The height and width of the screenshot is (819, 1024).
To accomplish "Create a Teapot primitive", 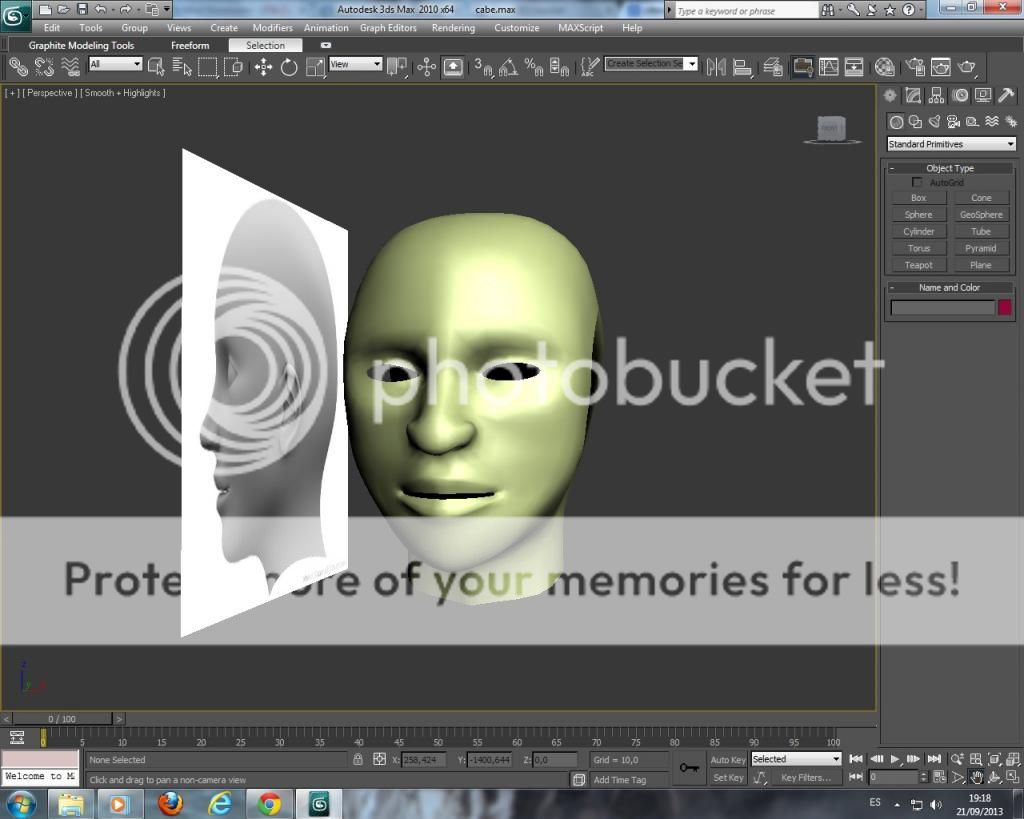I will pos(918,265).
